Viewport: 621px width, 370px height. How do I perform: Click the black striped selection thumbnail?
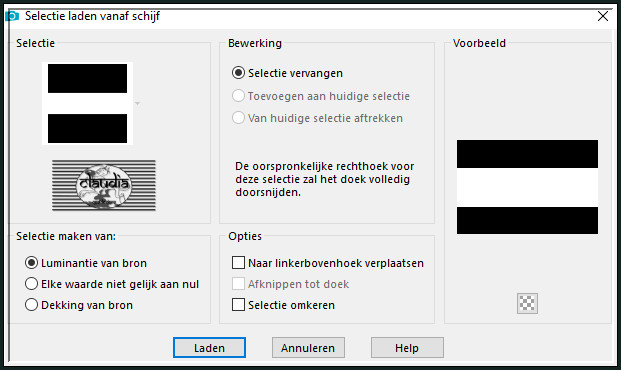[88, 103]
